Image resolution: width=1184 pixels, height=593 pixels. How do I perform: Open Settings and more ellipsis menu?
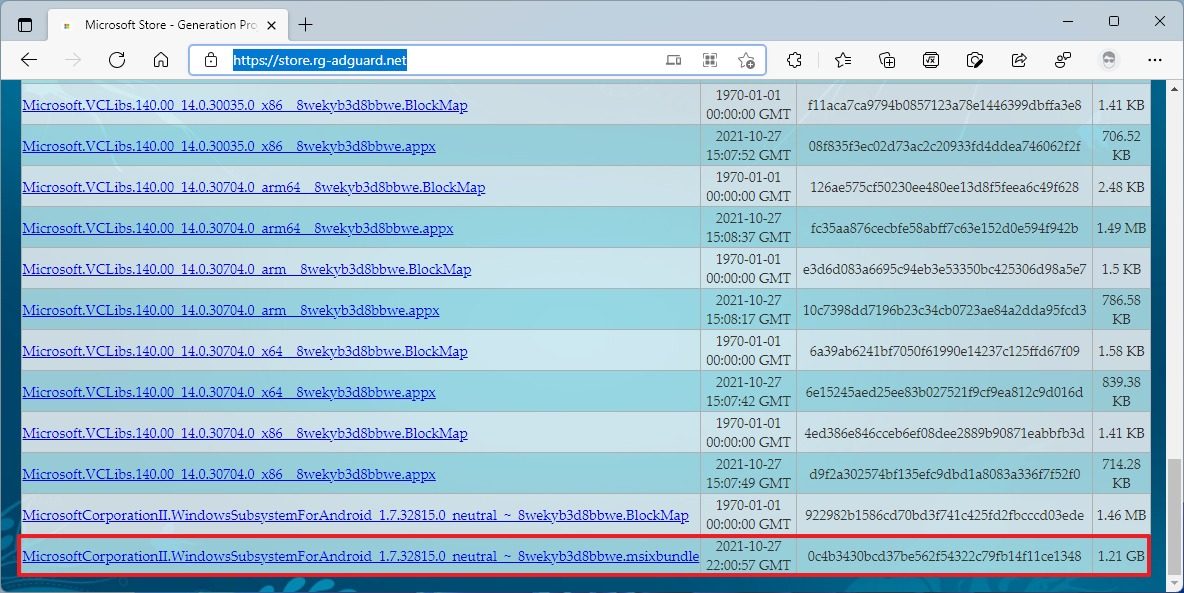coord(1155,60)
